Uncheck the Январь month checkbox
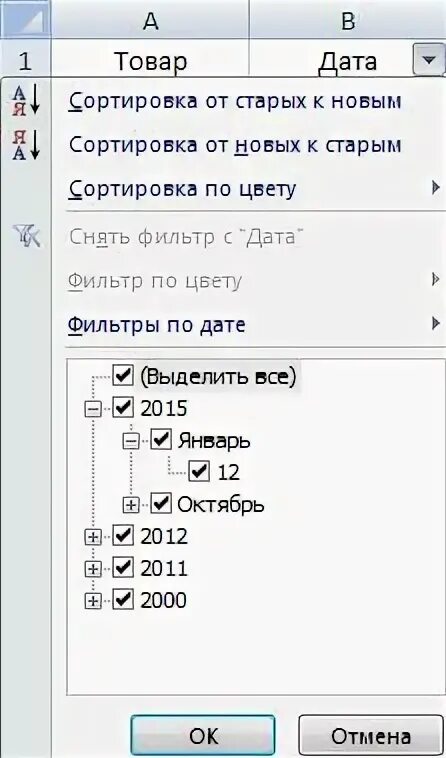This screenshot has width=446, height=758. pyautogui.click(x=161, y=440)
